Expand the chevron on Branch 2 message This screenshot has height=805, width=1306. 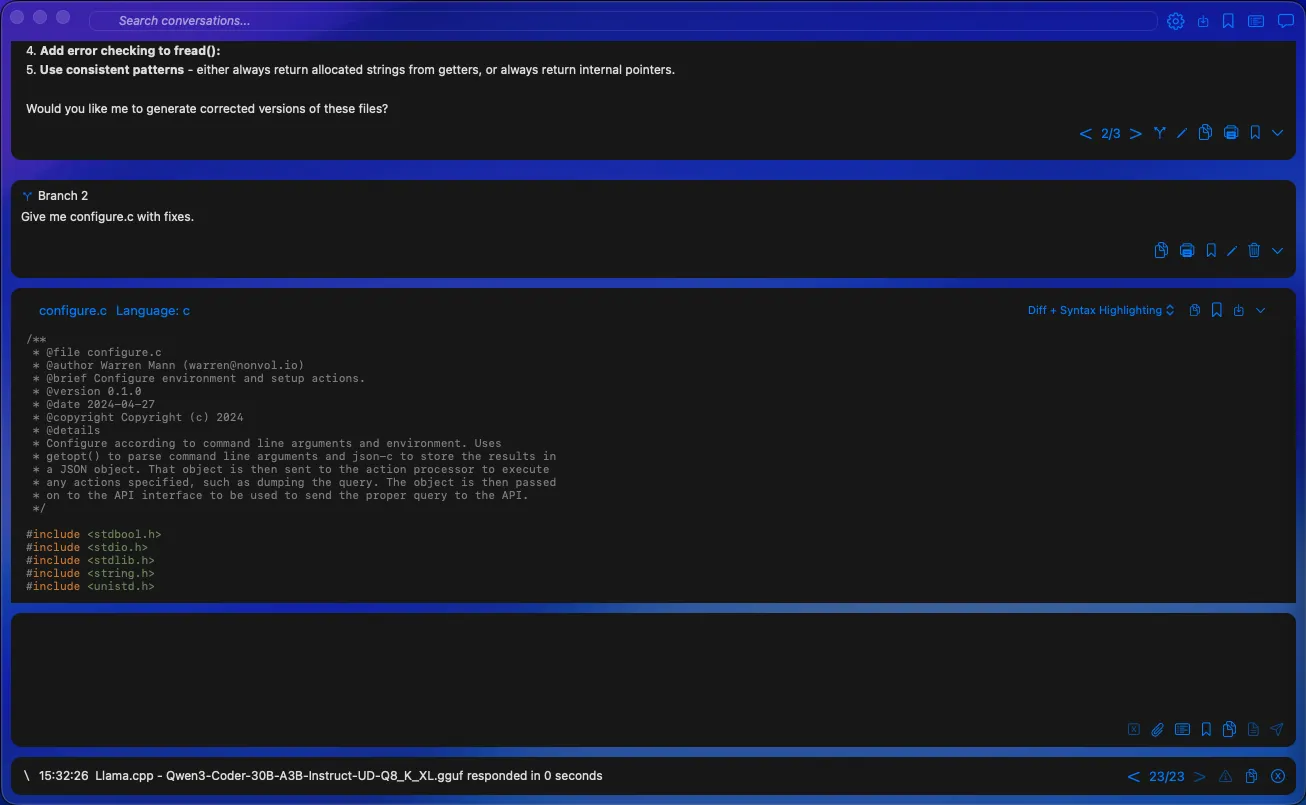[x=1277, y=250]
